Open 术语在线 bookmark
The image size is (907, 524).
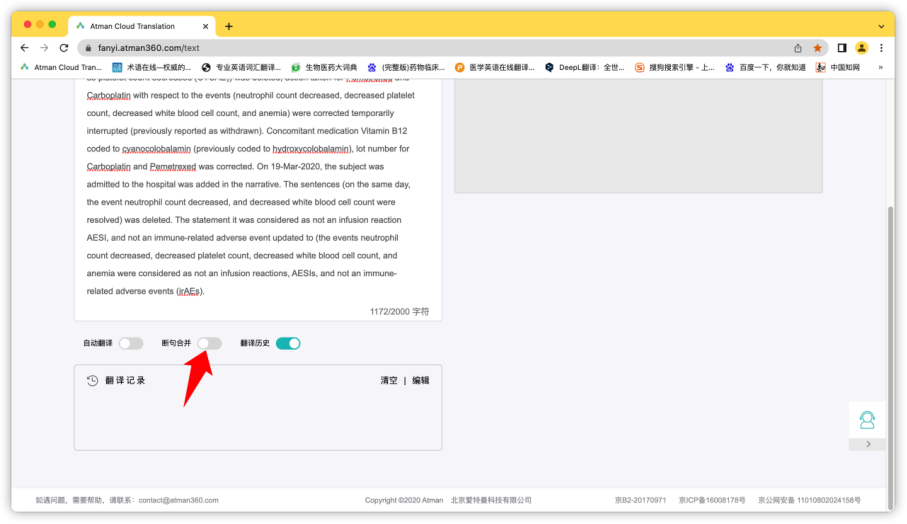pos(152,68)
